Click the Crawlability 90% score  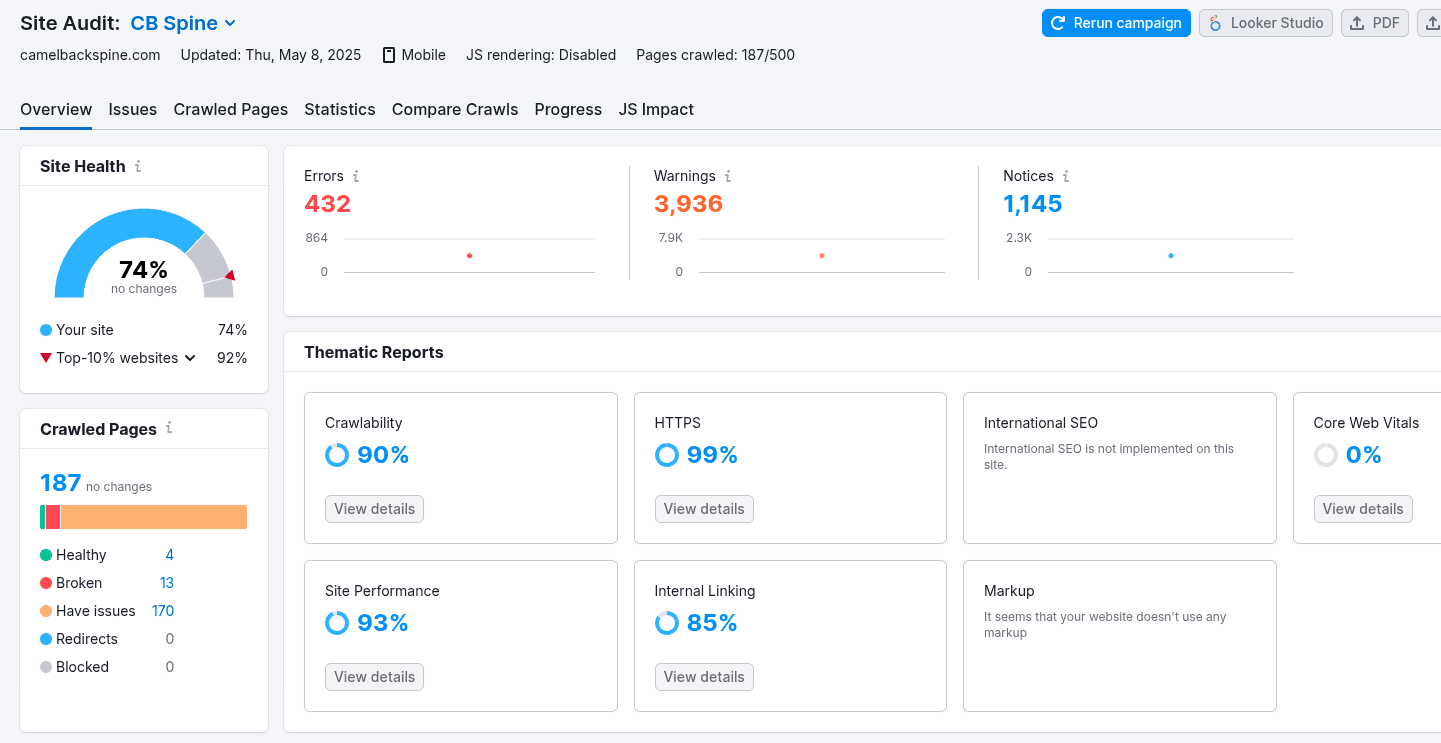383,455
